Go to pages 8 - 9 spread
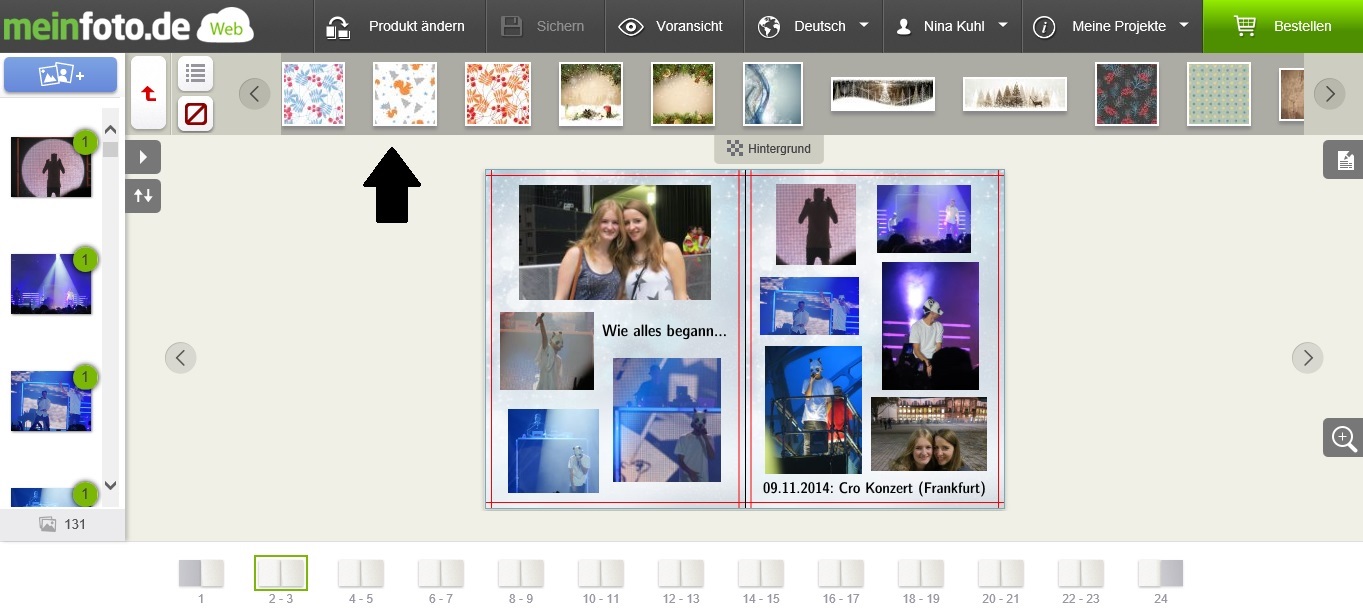 pyautogui.click(x=520, y=581)
